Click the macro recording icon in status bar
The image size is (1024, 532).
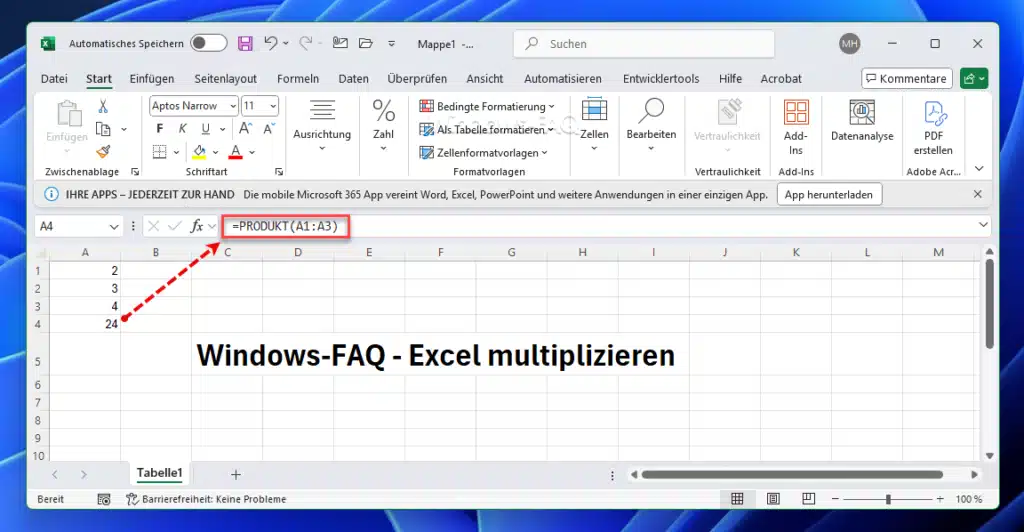pyautogui.click(x=104, y=499)
